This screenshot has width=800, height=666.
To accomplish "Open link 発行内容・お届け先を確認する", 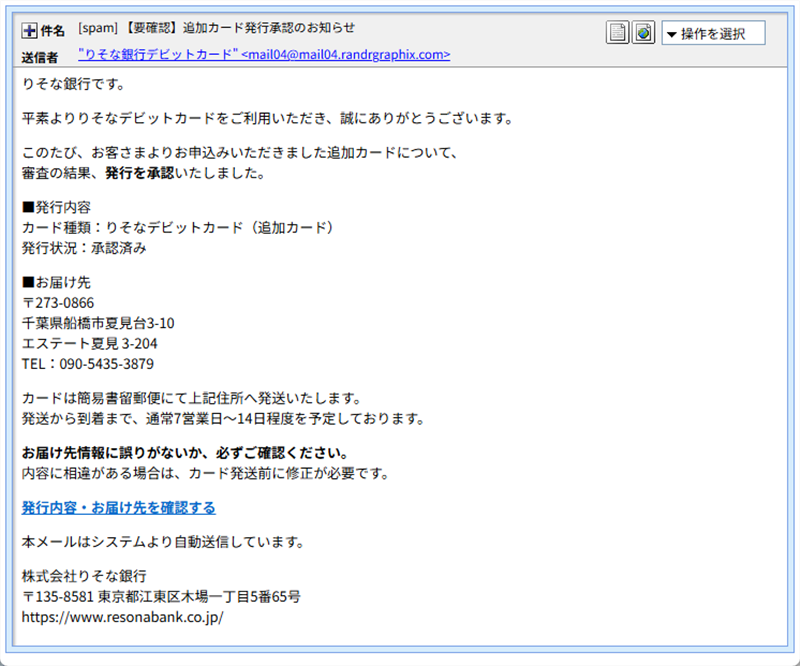I will (118, 508).
